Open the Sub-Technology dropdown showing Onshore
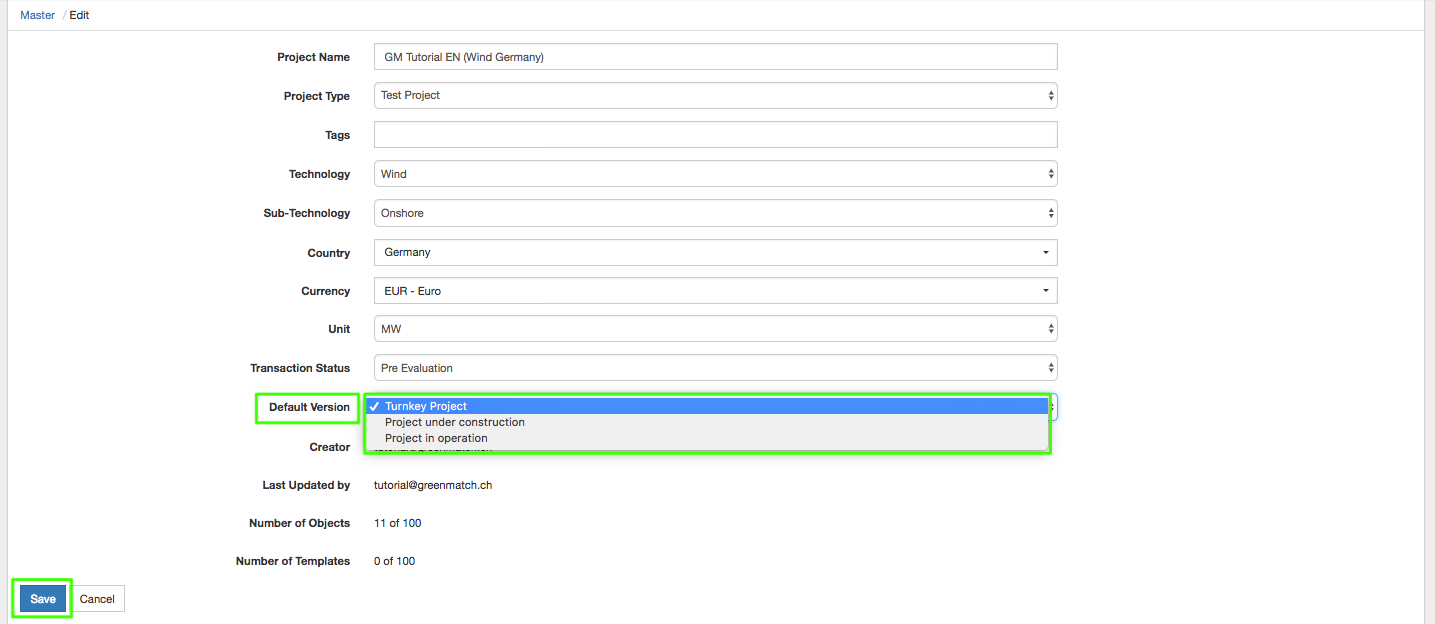1435x624 pixels. (x=715, y=213)
